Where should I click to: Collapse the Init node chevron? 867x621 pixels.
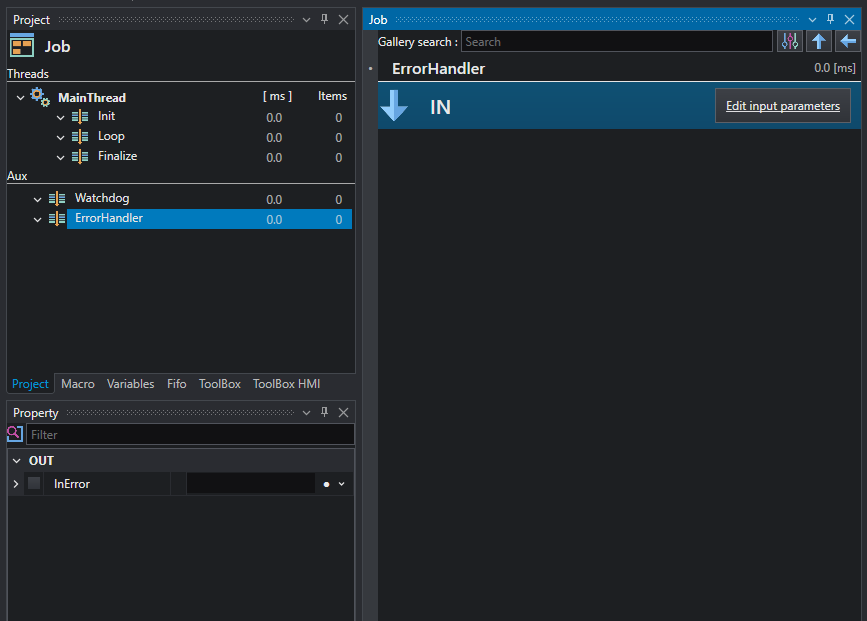(61, 118)
